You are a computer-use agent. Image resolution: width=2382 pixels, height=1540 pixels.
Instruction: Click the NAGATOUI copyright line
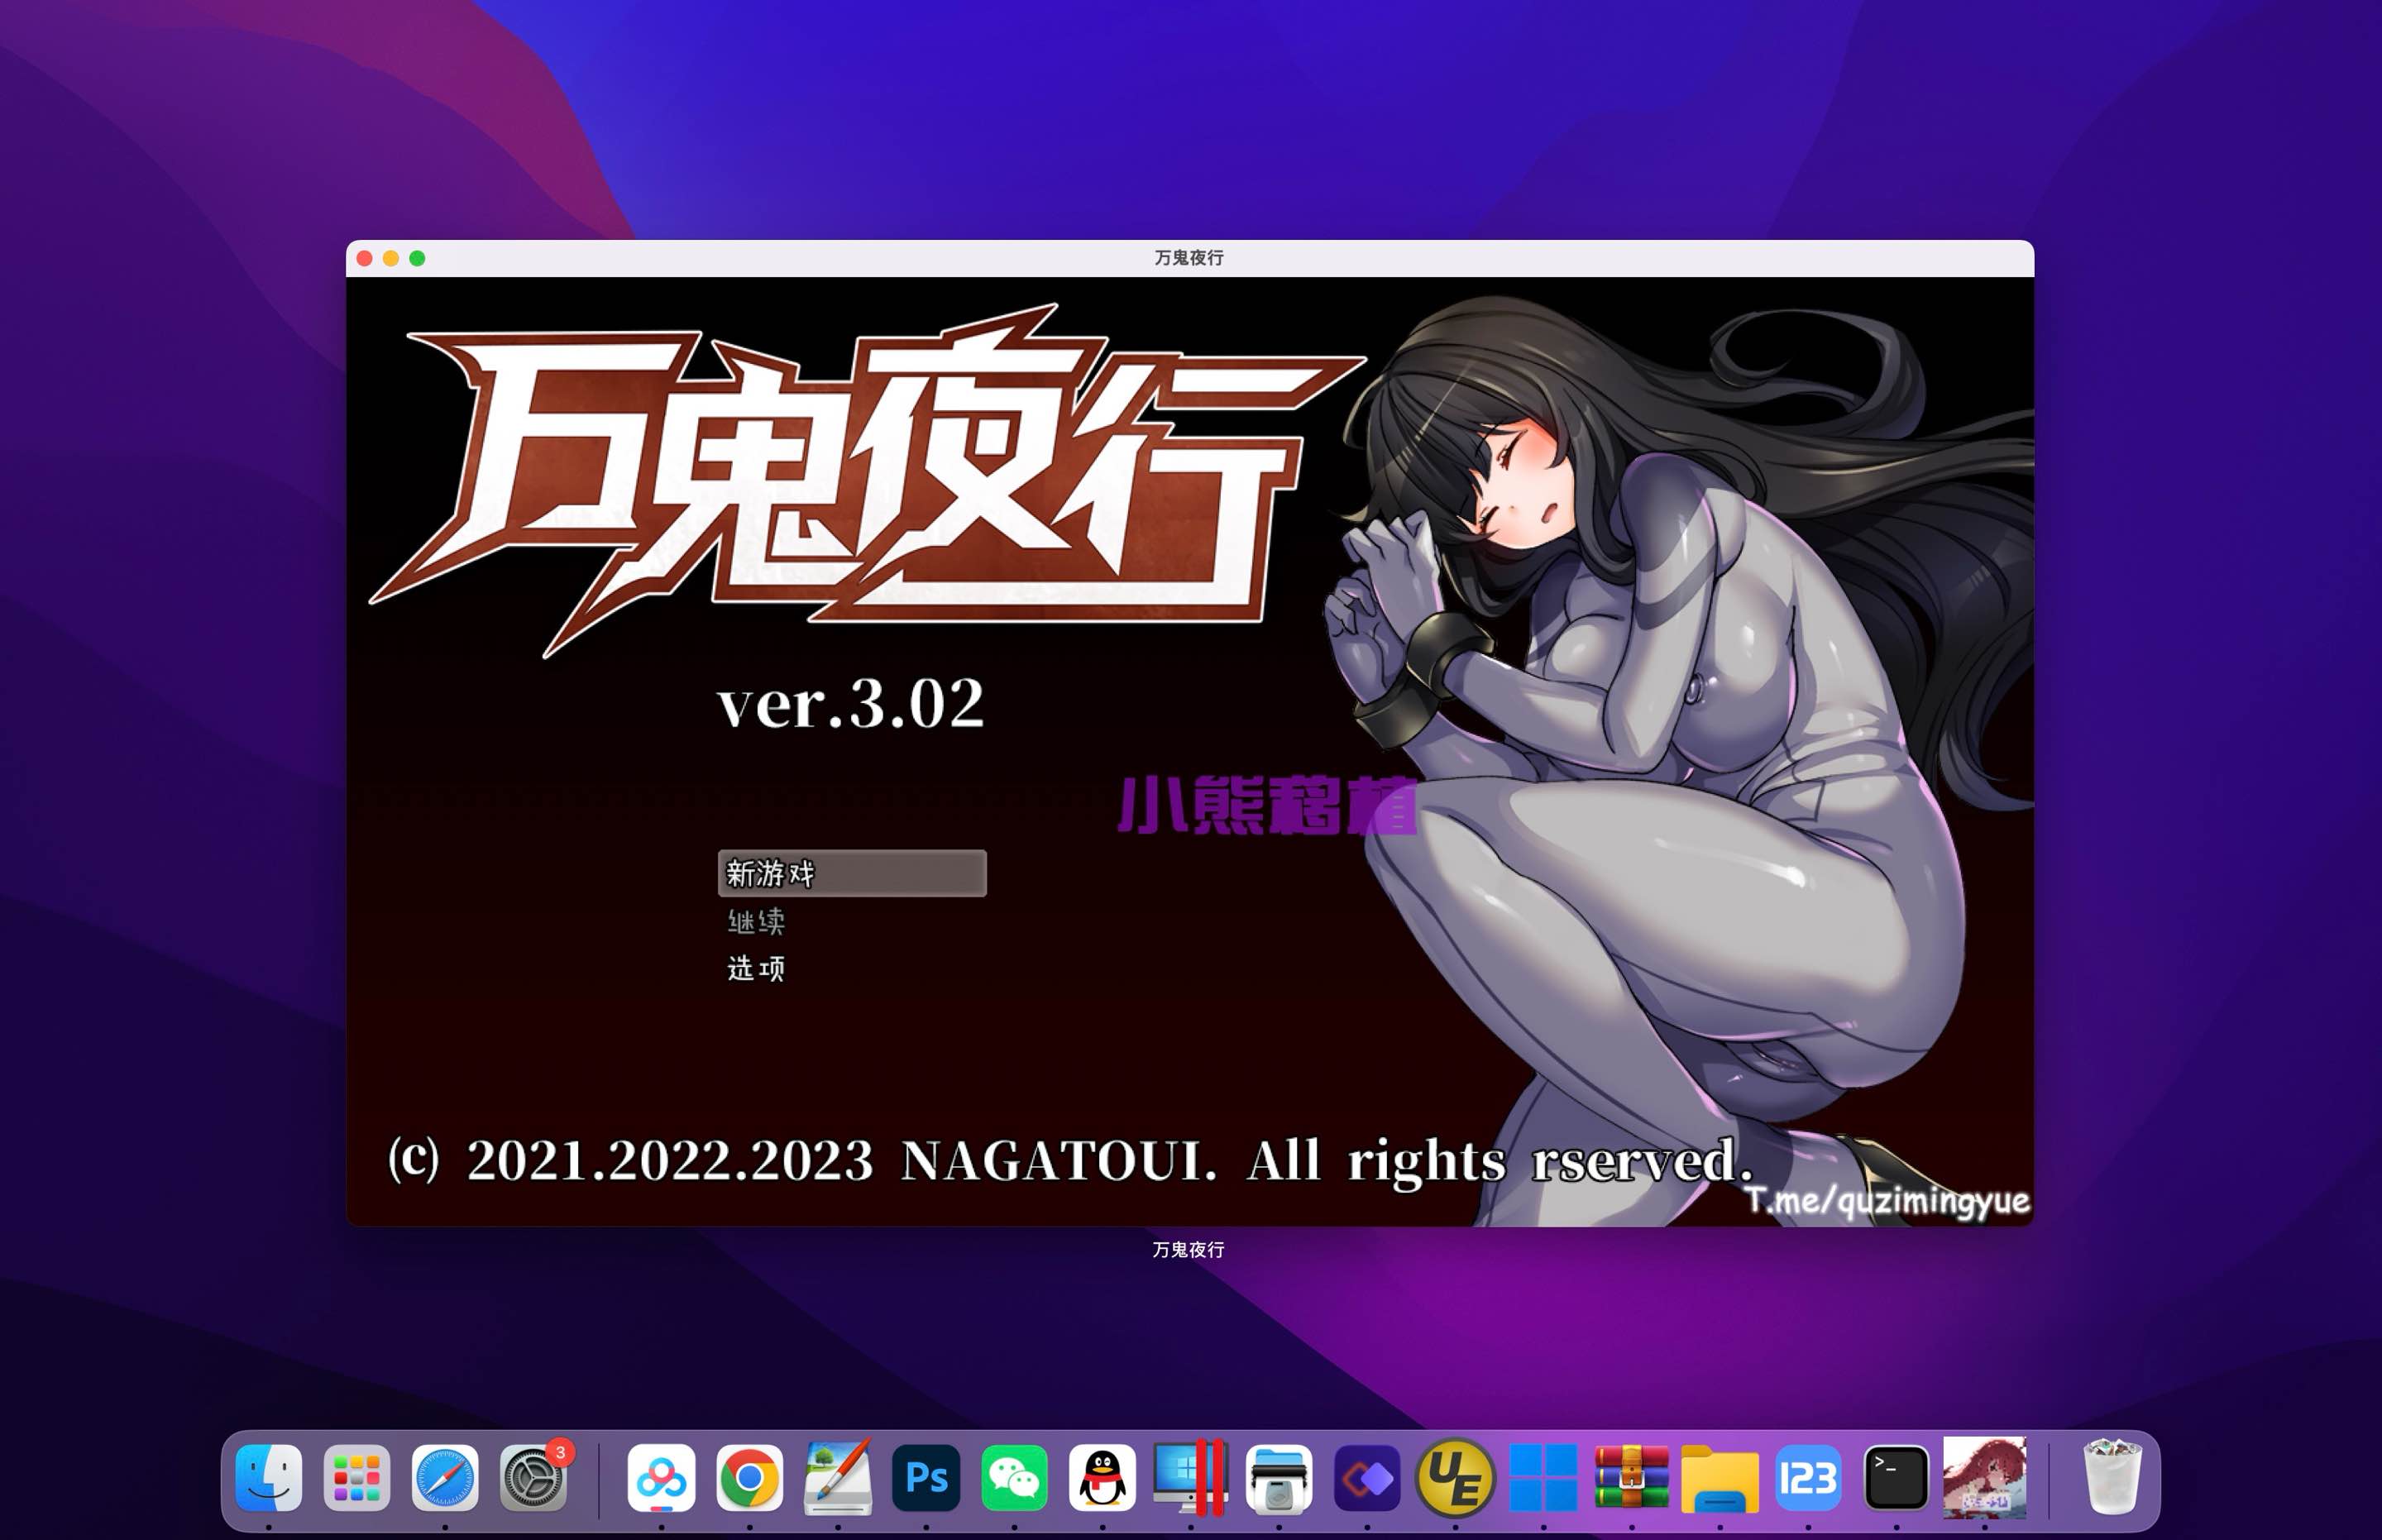click(x=1070, y=1161)
